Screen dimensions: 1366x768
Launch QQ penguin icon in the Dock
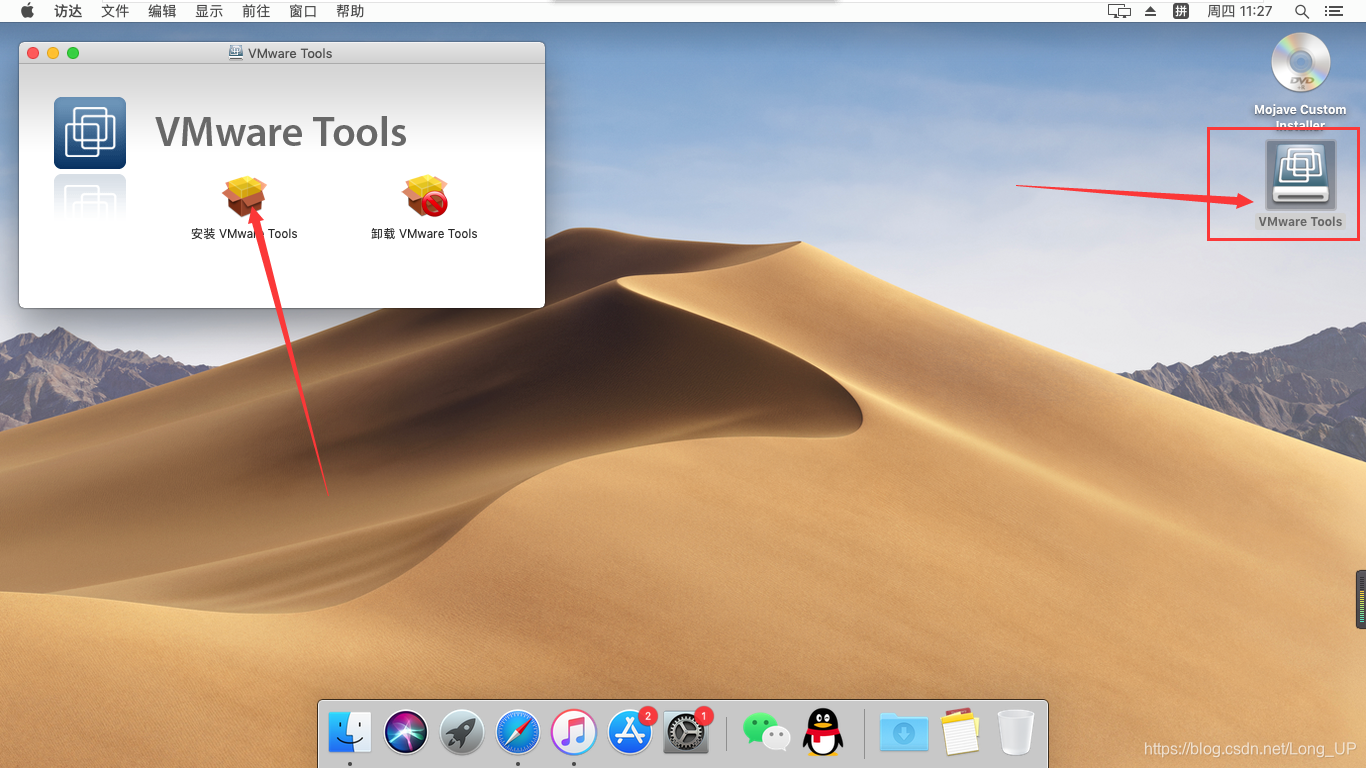pos(823,732)
